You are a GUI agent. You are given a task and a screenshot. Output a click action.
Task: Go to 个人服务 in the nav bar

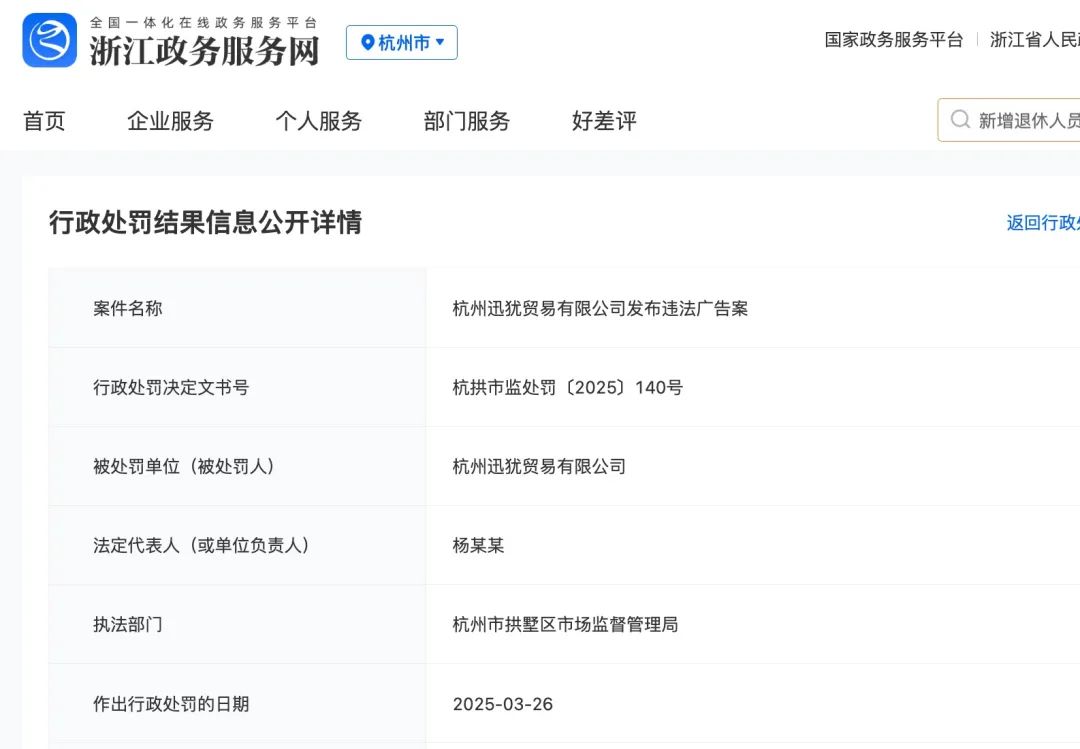click(318, 121)
